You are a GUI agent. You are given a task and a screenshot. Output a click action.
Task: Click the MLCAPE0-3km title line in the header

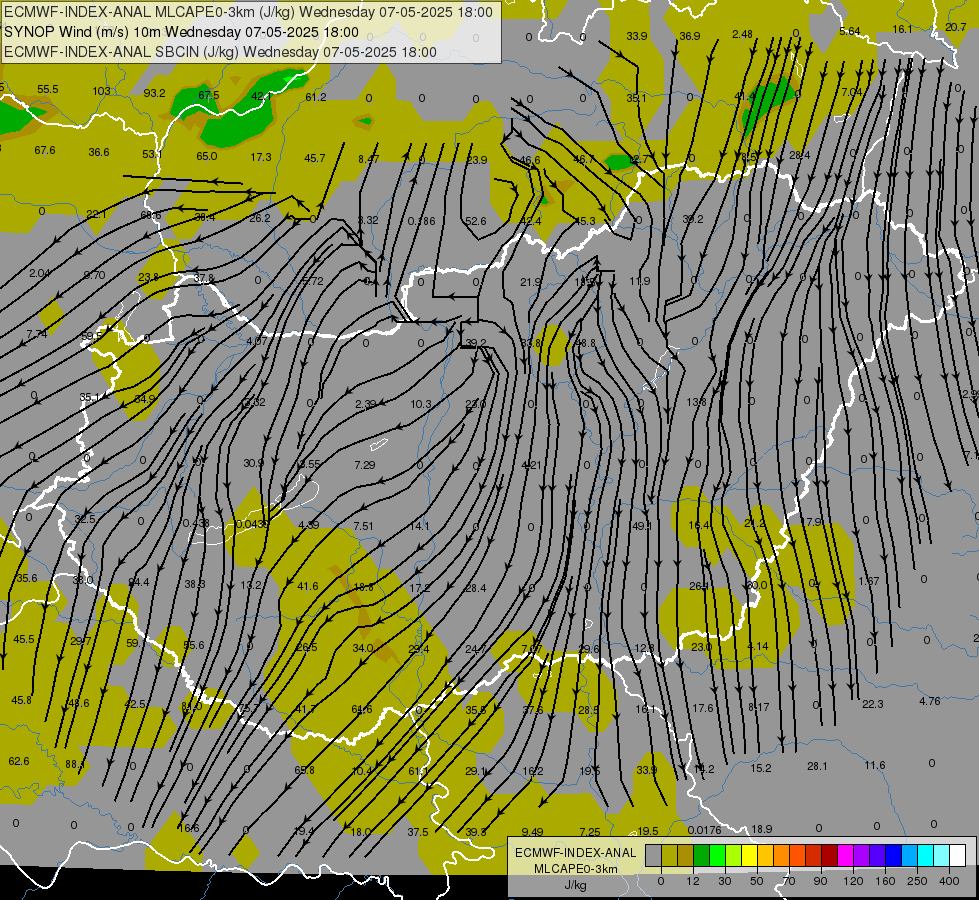pos(248,12)
